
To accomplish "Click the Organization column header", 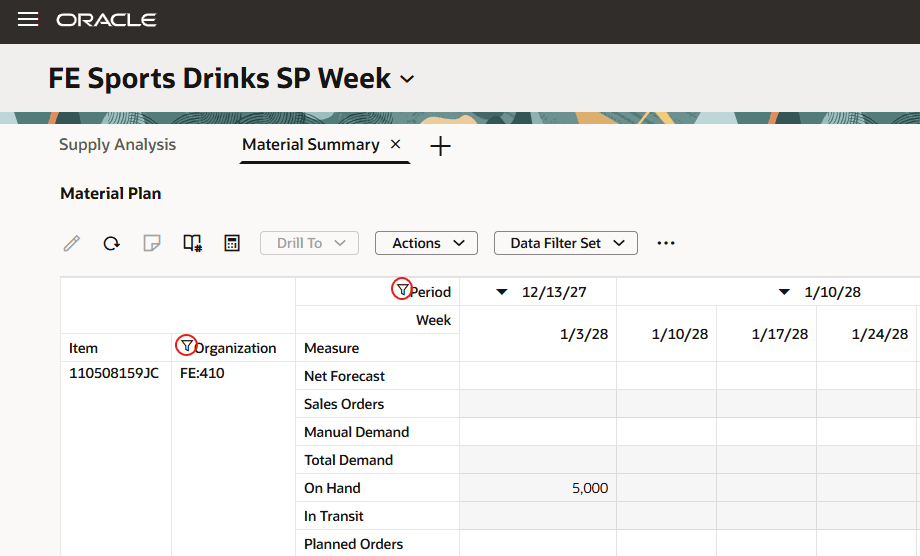I will click(235, 348).
